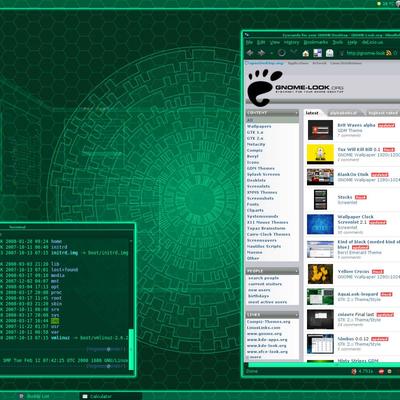Image resolution: width=400 pixels, height=400 pixels.
Task: Open Compiz category link
Action: point(255,150)
